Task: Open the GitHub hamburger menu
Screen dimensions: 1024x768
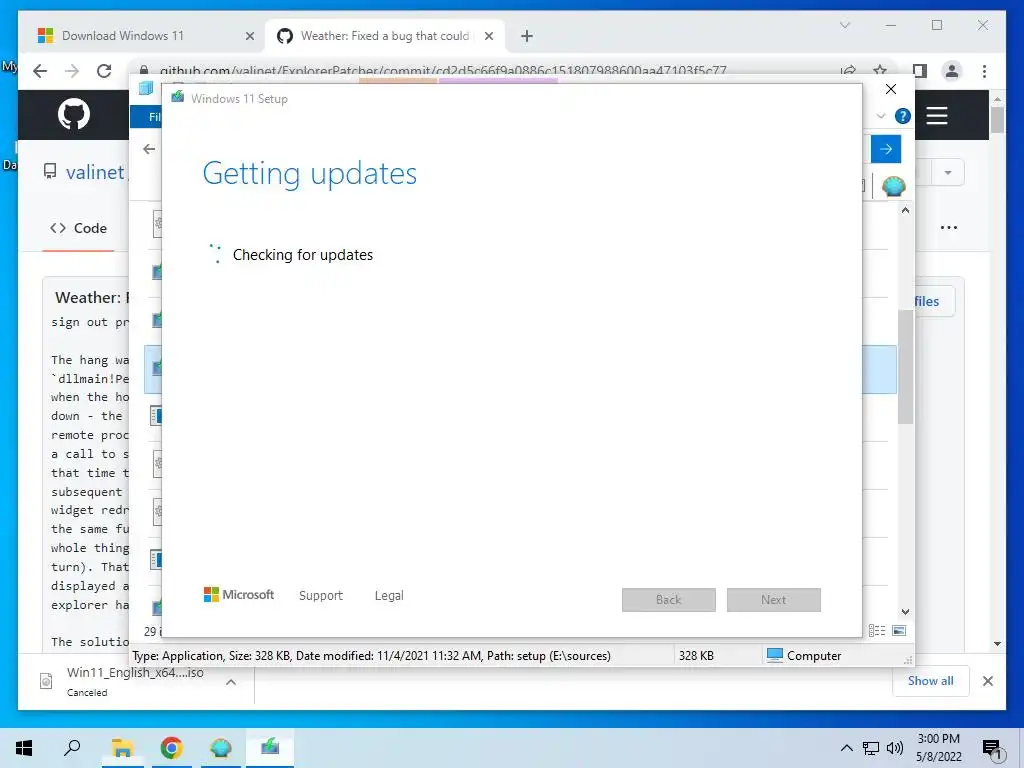Action: pos(936,116)
